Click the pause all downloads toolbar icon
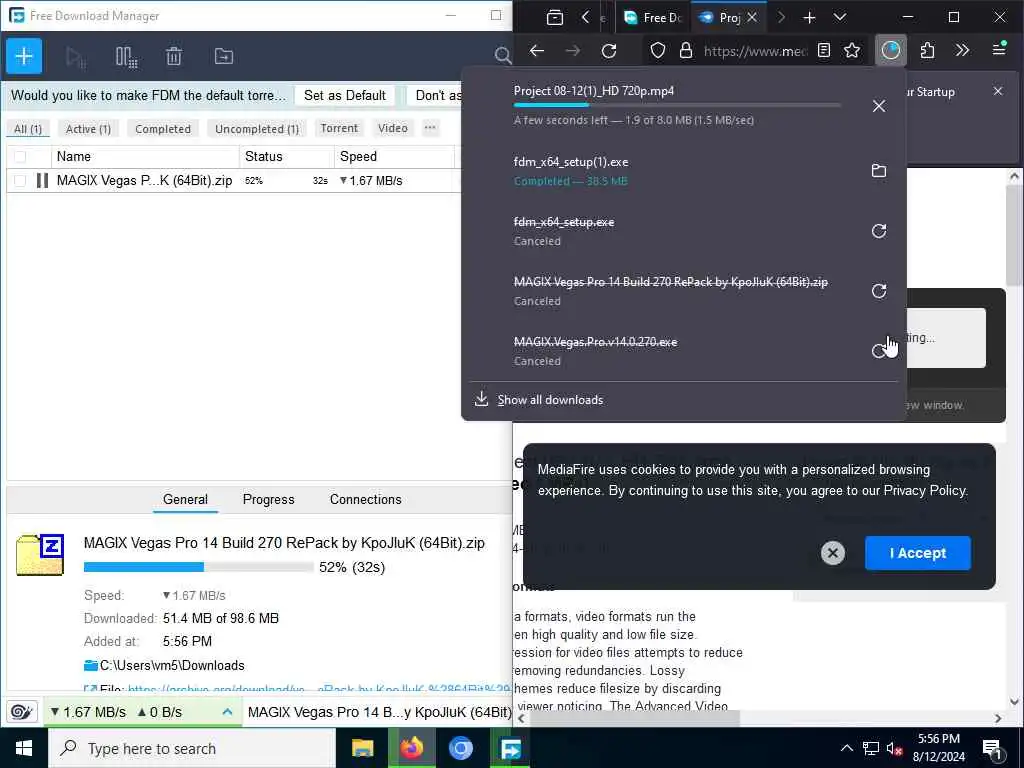The height and width of the screenshot is (768, 1024). pos(126,57)
